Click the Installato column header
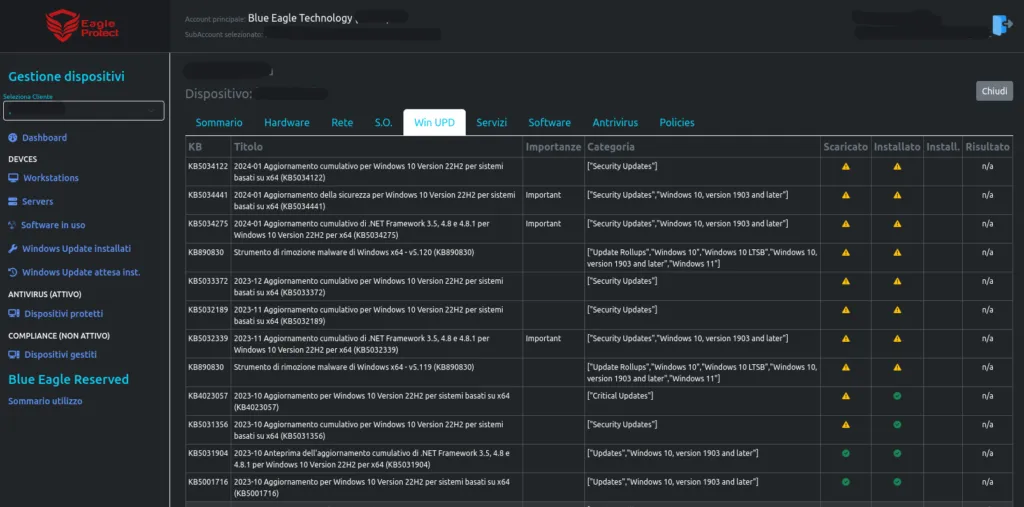This screenshot has width=1024, height=507. pyautogui.click(x=897, y=147)
